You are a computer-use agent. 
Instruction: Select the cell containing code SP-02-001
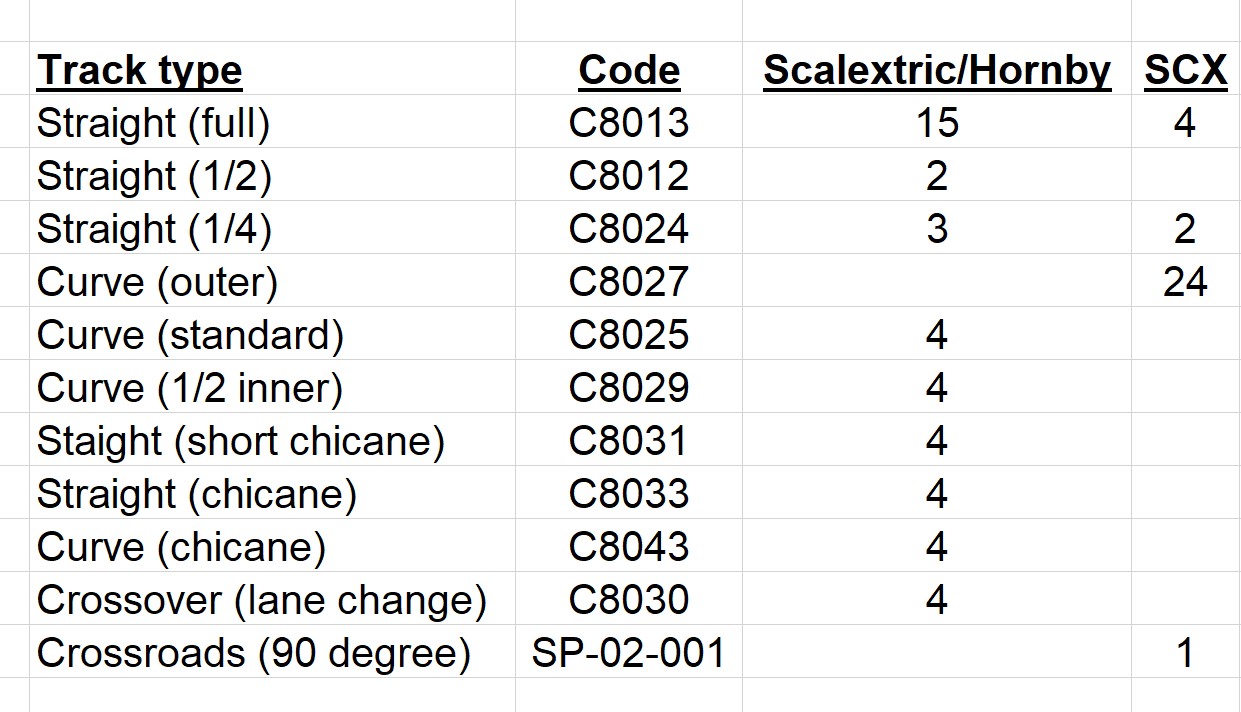tap(629, 653)
